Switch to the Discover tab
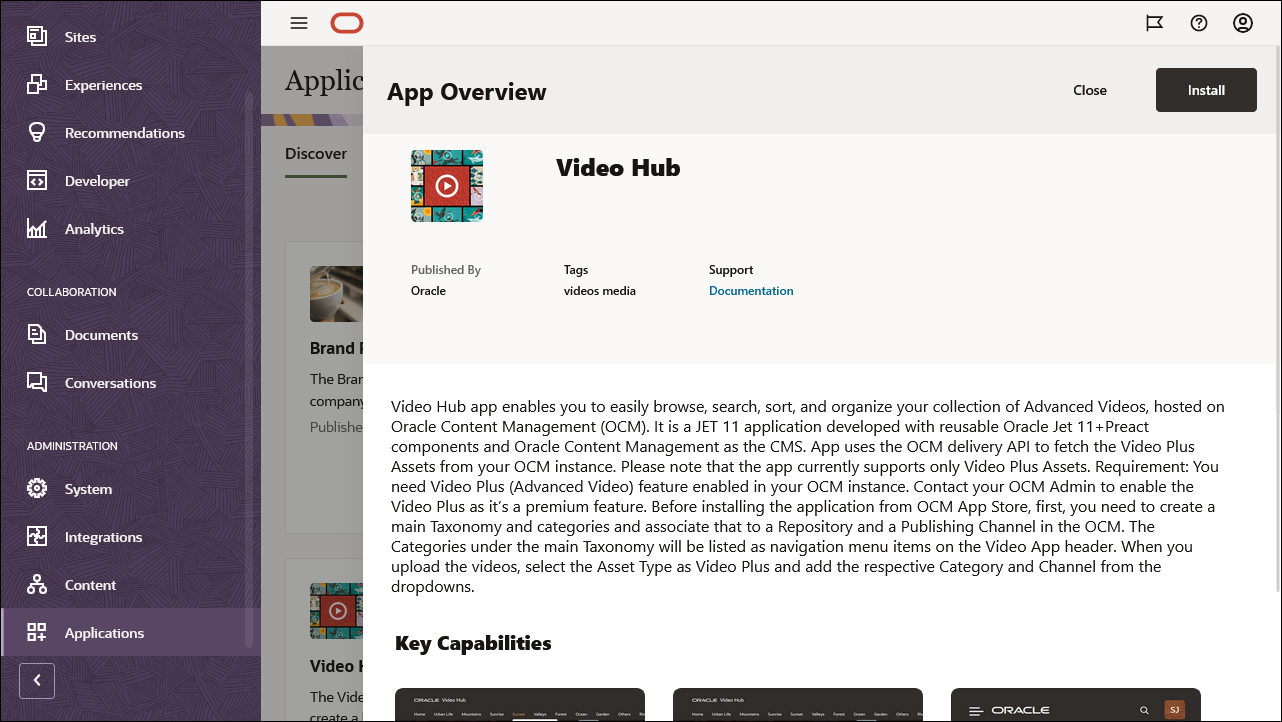This screenshot has height=722, width=1282. [316, 153]
